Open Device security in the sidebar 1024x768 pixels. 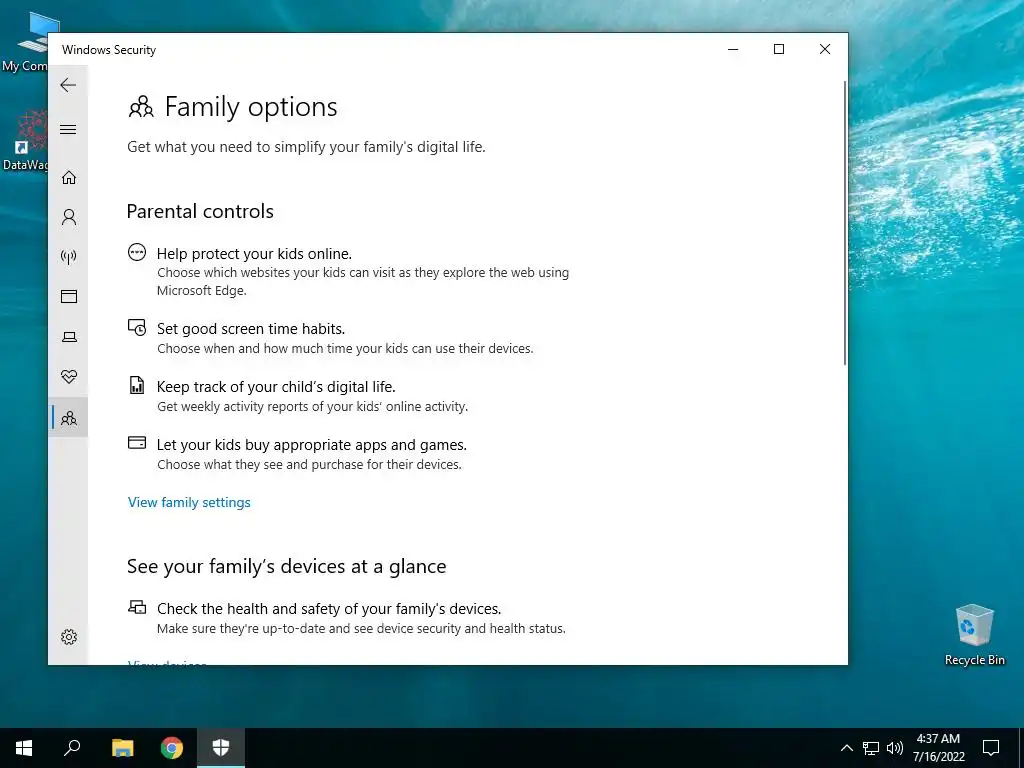[69, 337]
